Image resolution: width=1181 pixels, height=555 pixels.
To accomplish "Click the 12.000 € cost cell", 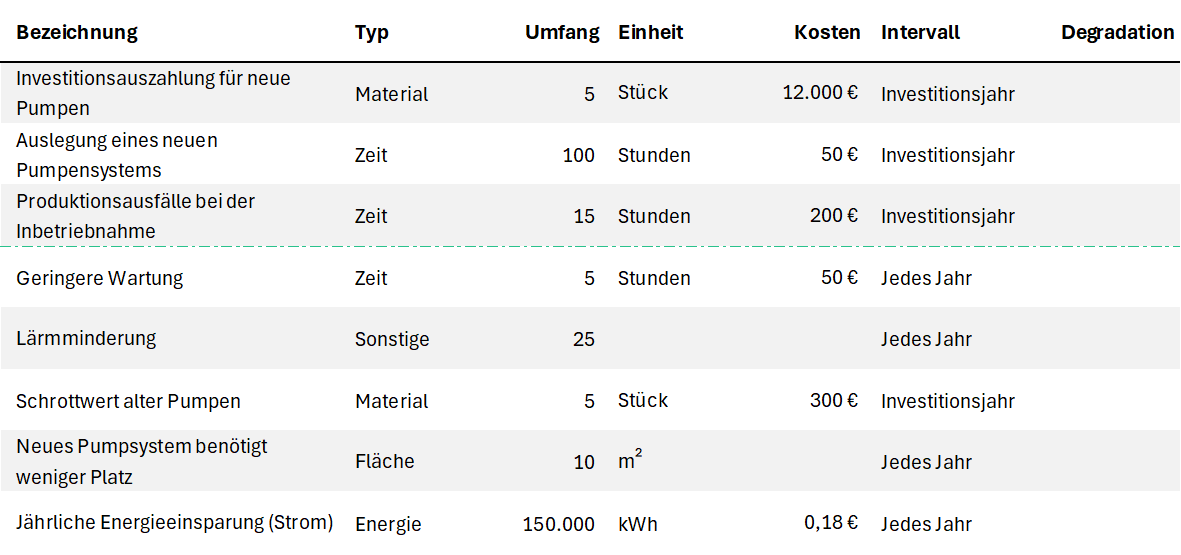I will [820, 93].
